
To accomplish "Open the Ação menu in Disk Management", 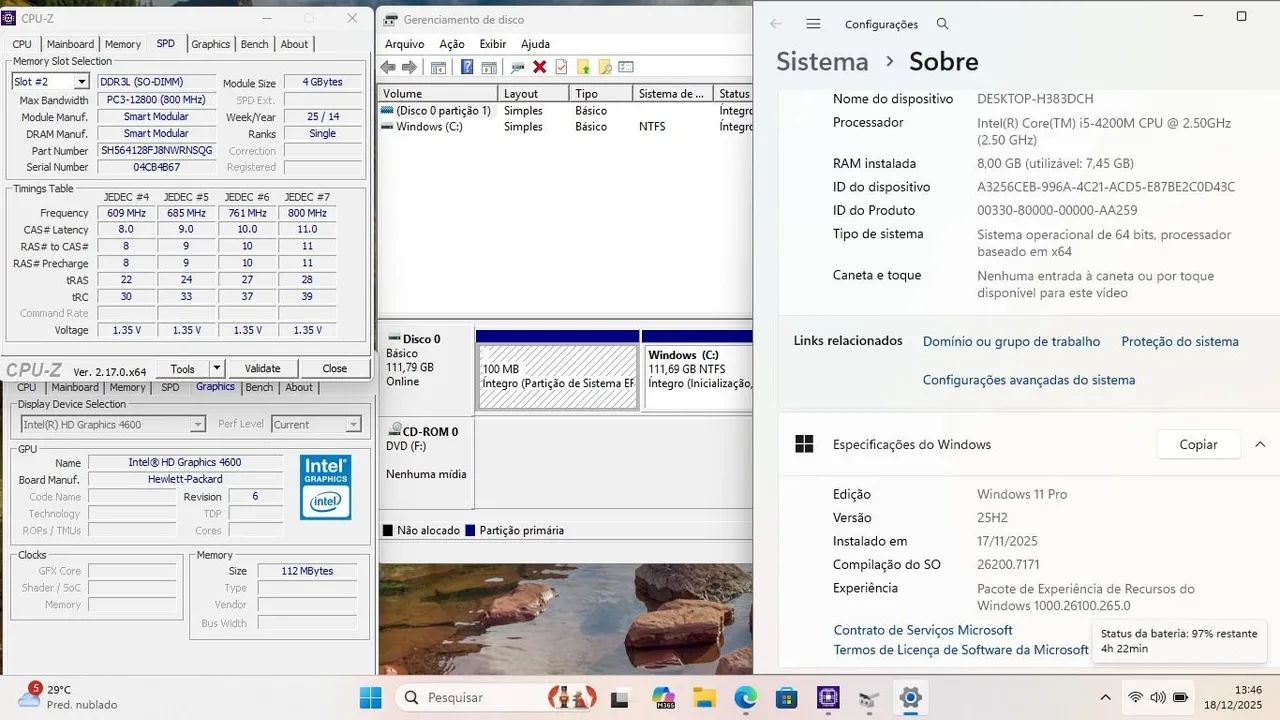I will [451, 44].
